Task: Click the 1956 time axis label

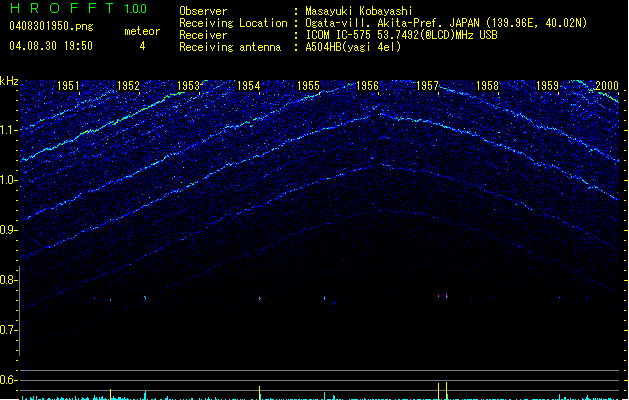Action: [x=367, y=86]
